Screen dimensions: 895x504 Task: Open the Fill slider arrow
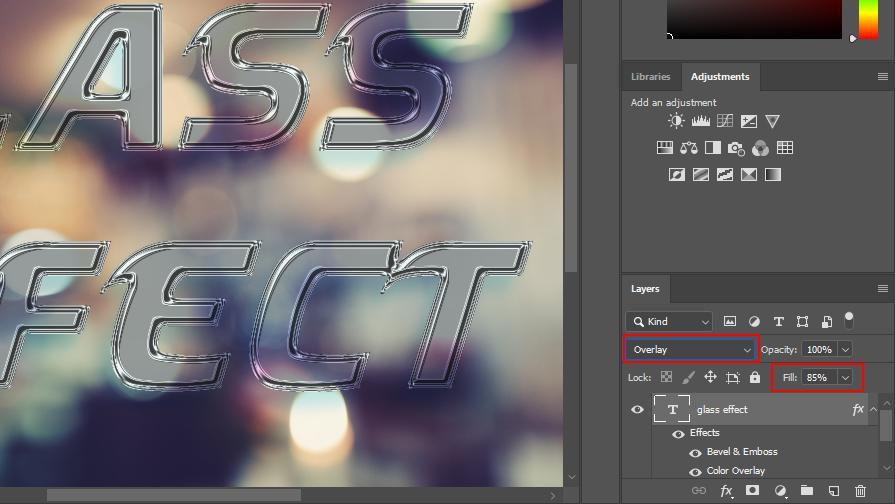pyautogui.click(x=845, y=377)
